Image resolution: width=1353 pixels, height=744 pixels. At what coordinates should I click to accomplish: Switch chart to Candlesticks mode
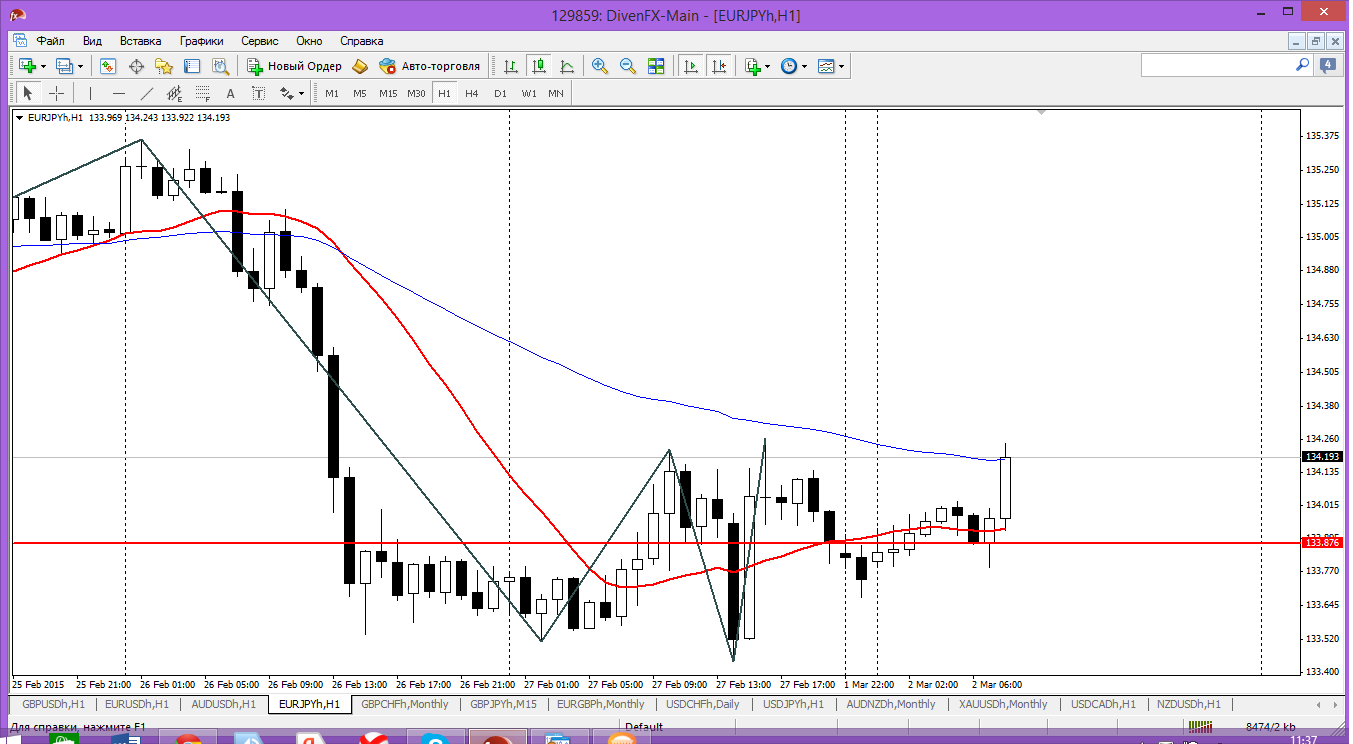tap(539, 66)
